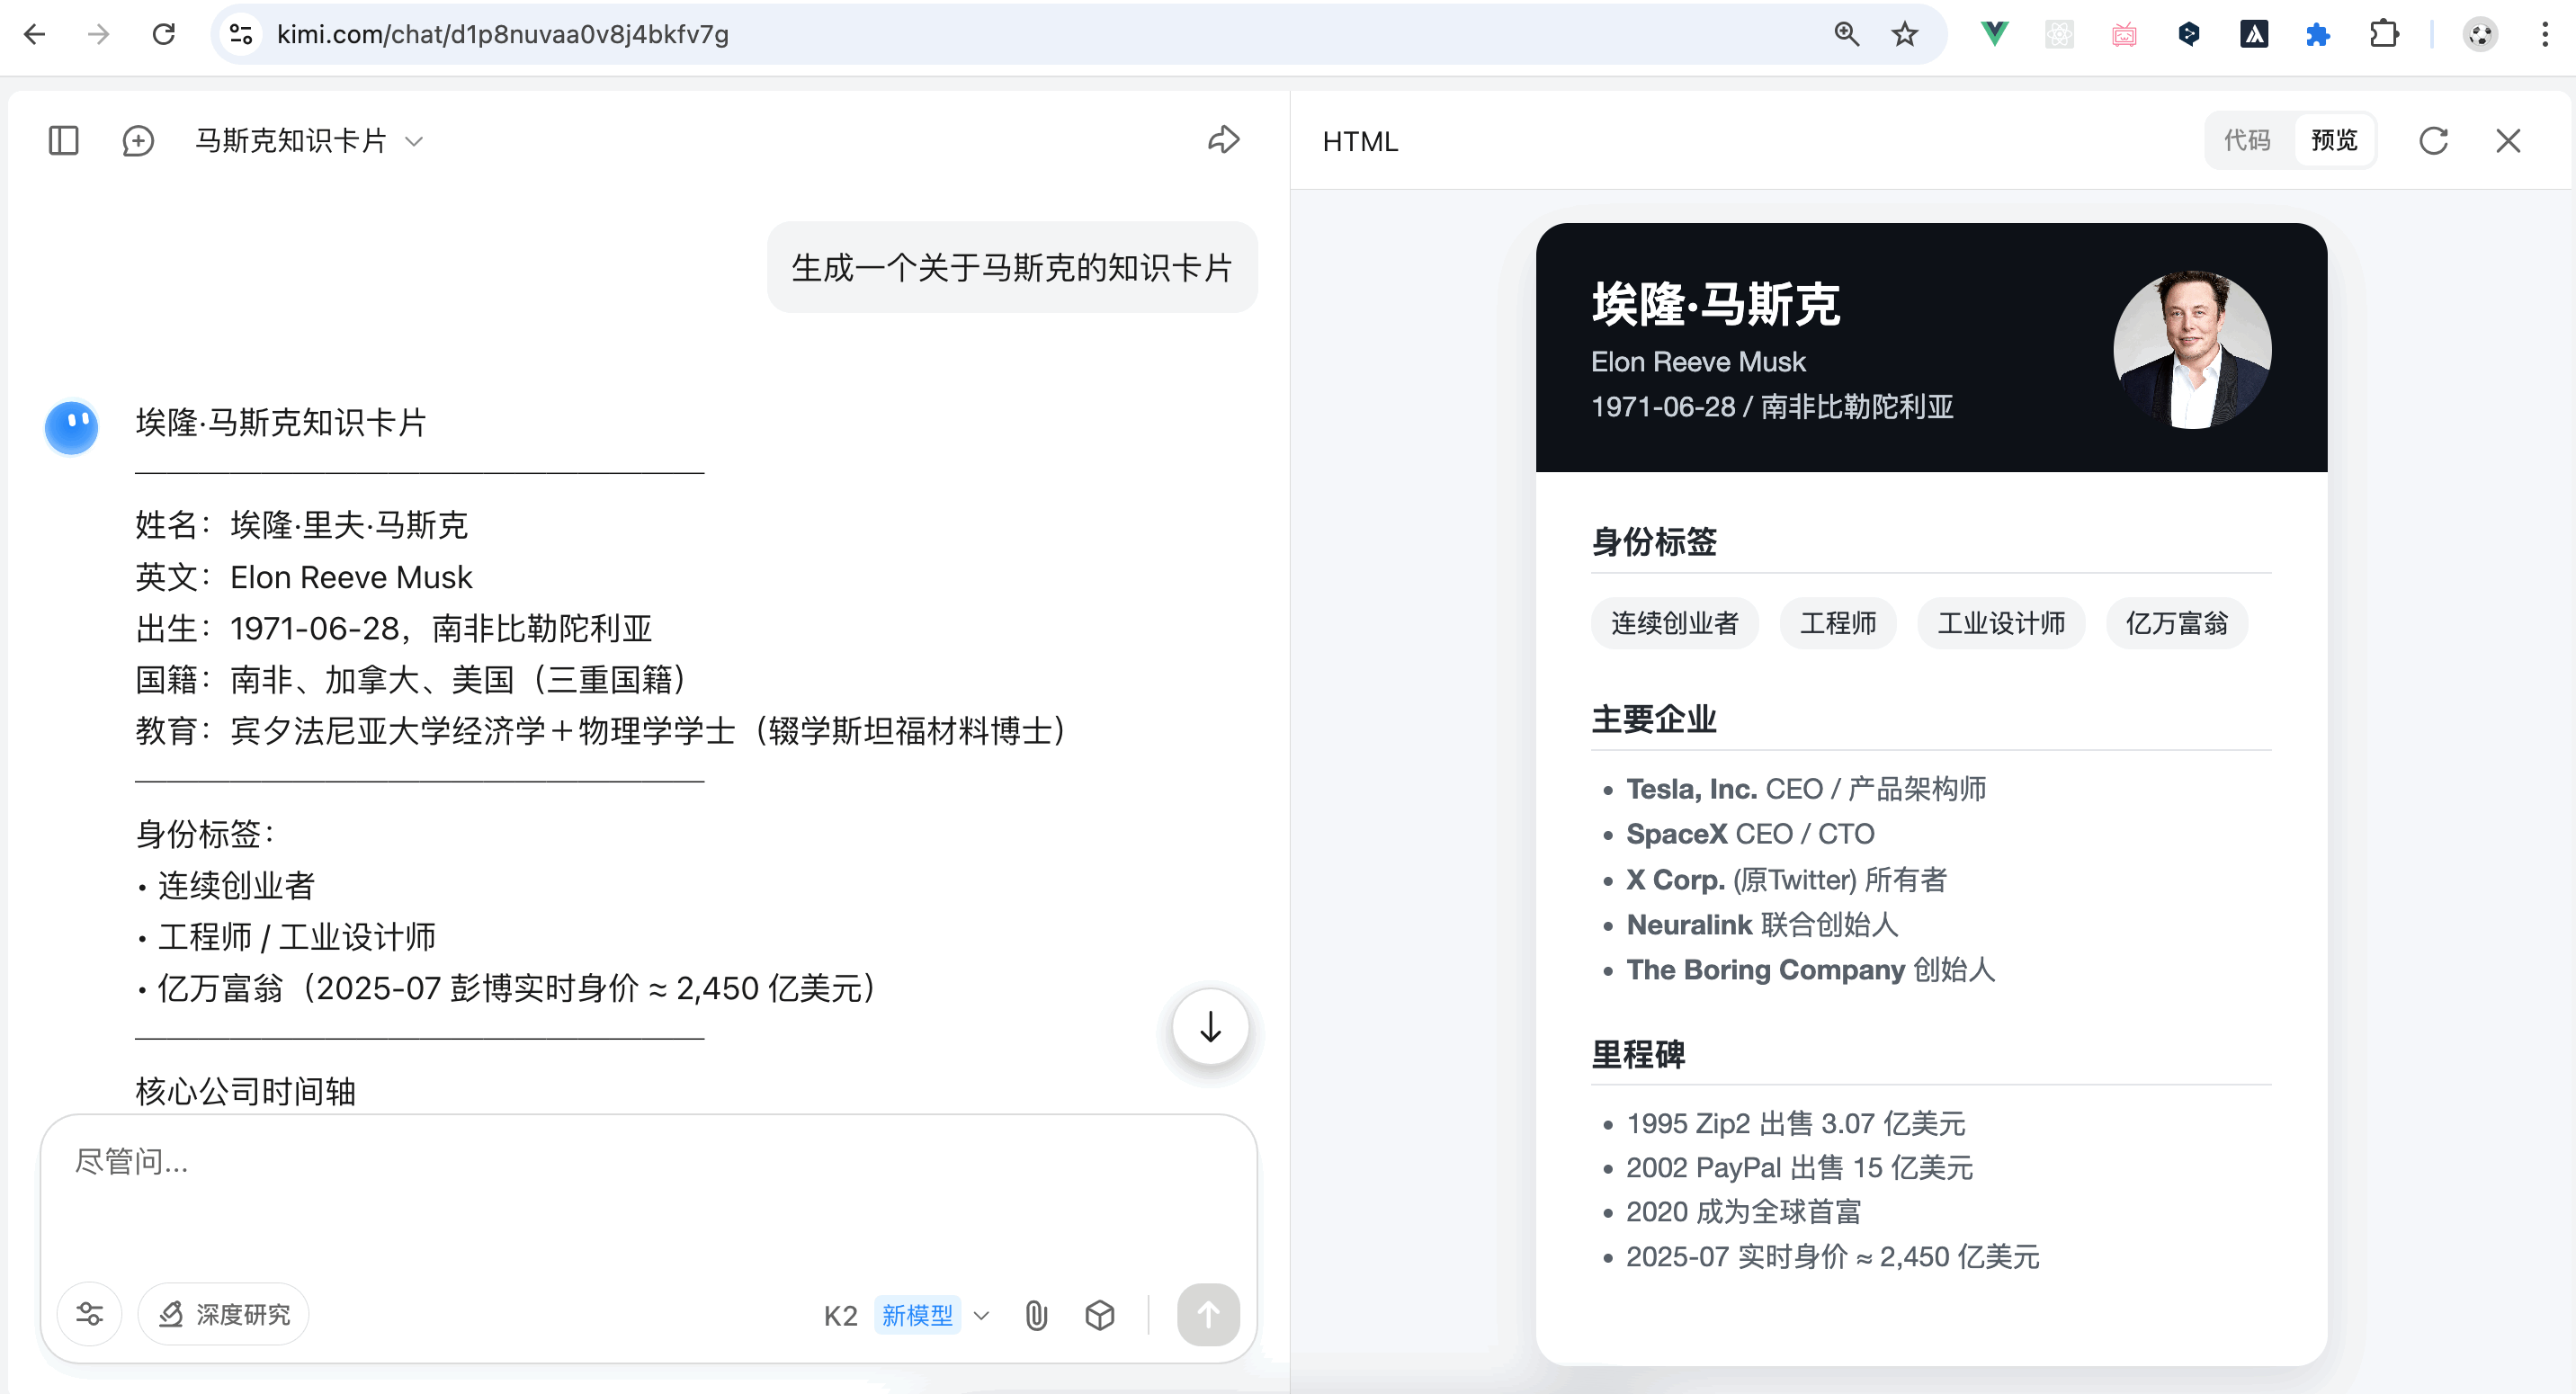This screenshot has width=2576, height=1394.
Task: Toggle 深度研究 deep research mode
Action: (224, 1314)
